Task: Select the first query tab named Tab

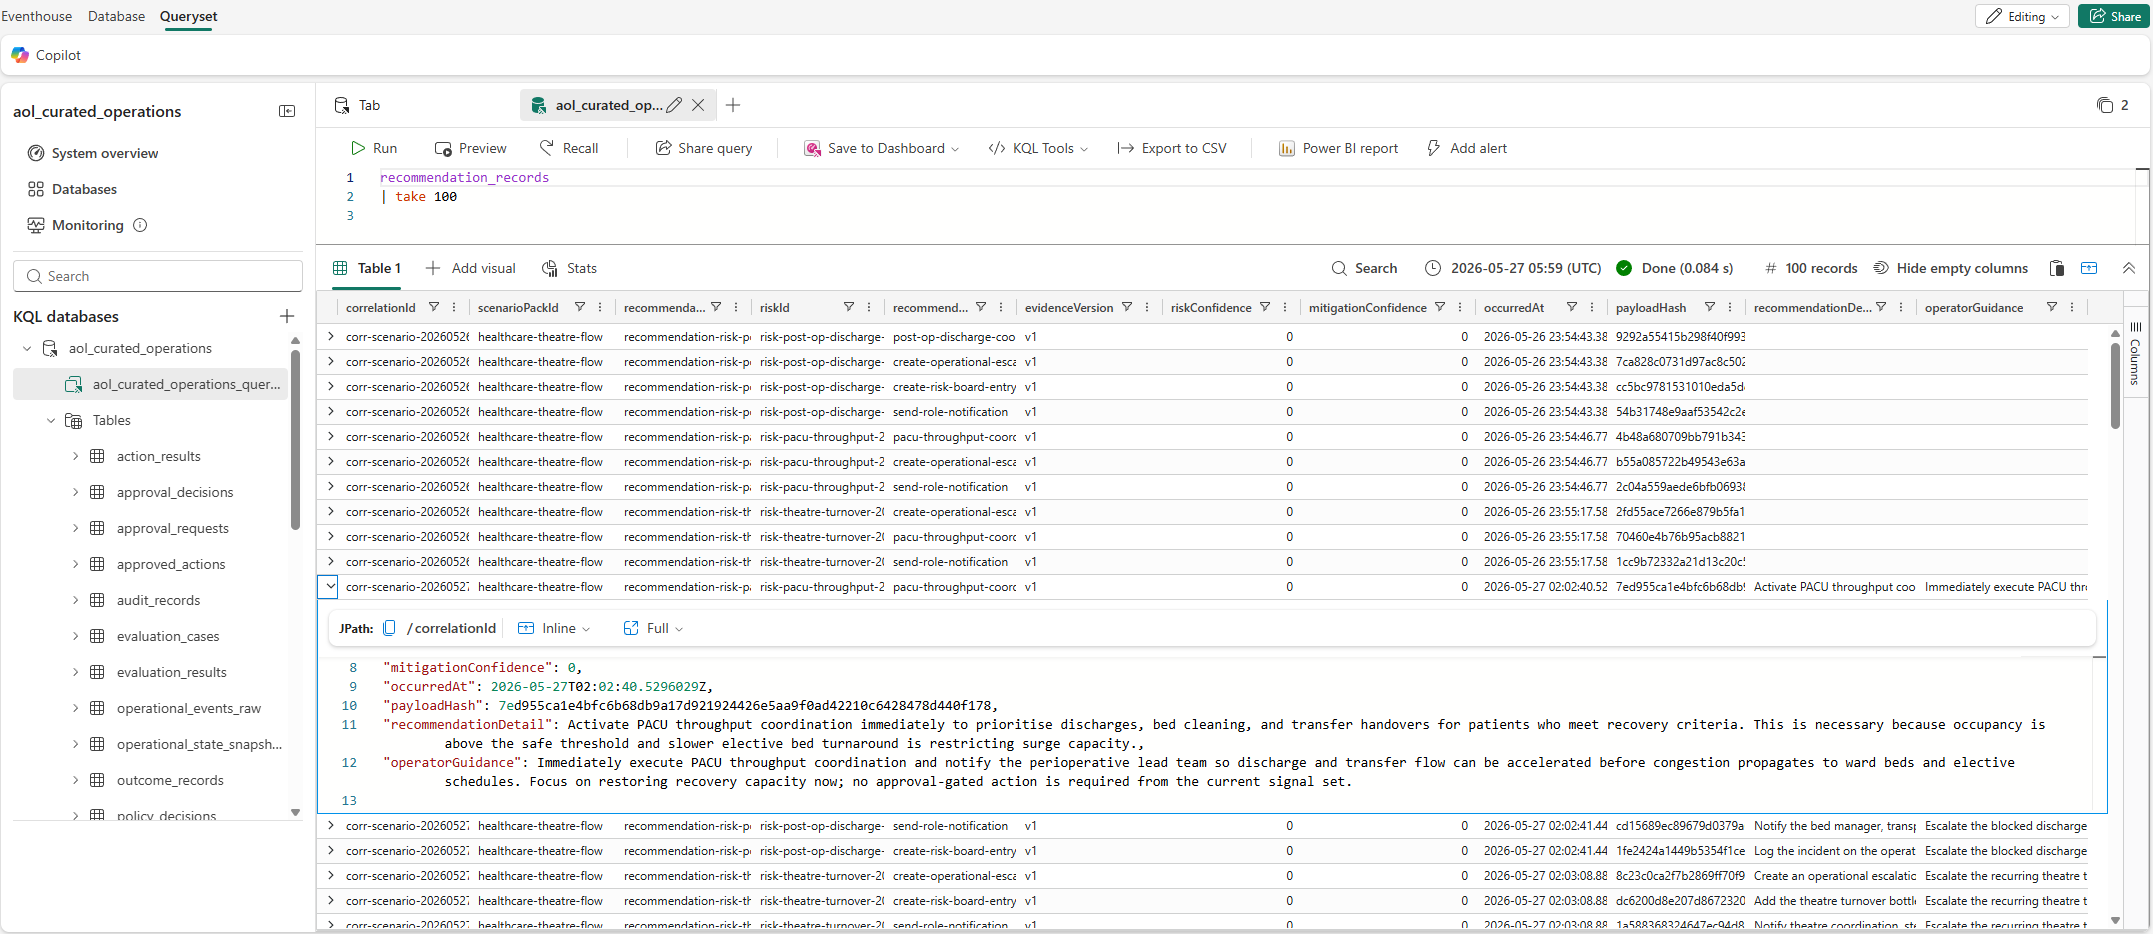Action: (x=357, y=105)
